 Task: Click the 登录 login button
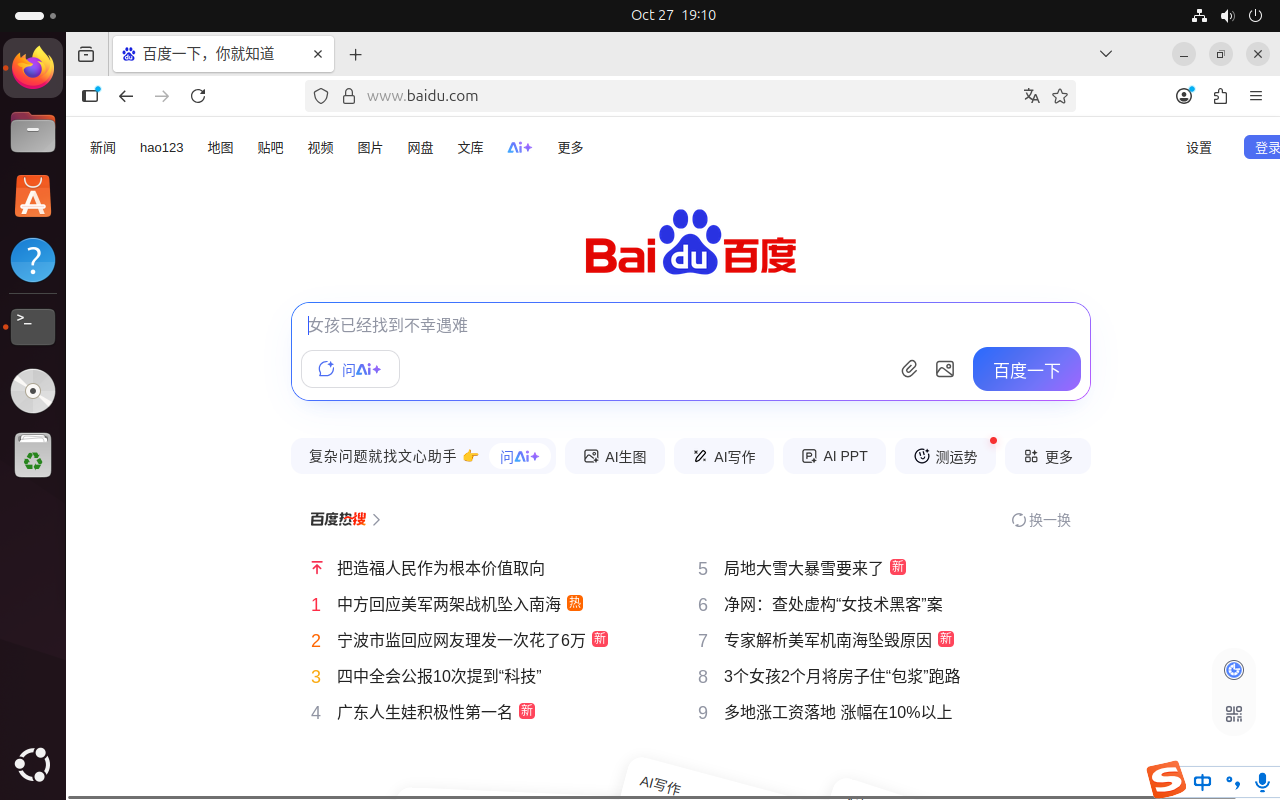[1263, 147]
